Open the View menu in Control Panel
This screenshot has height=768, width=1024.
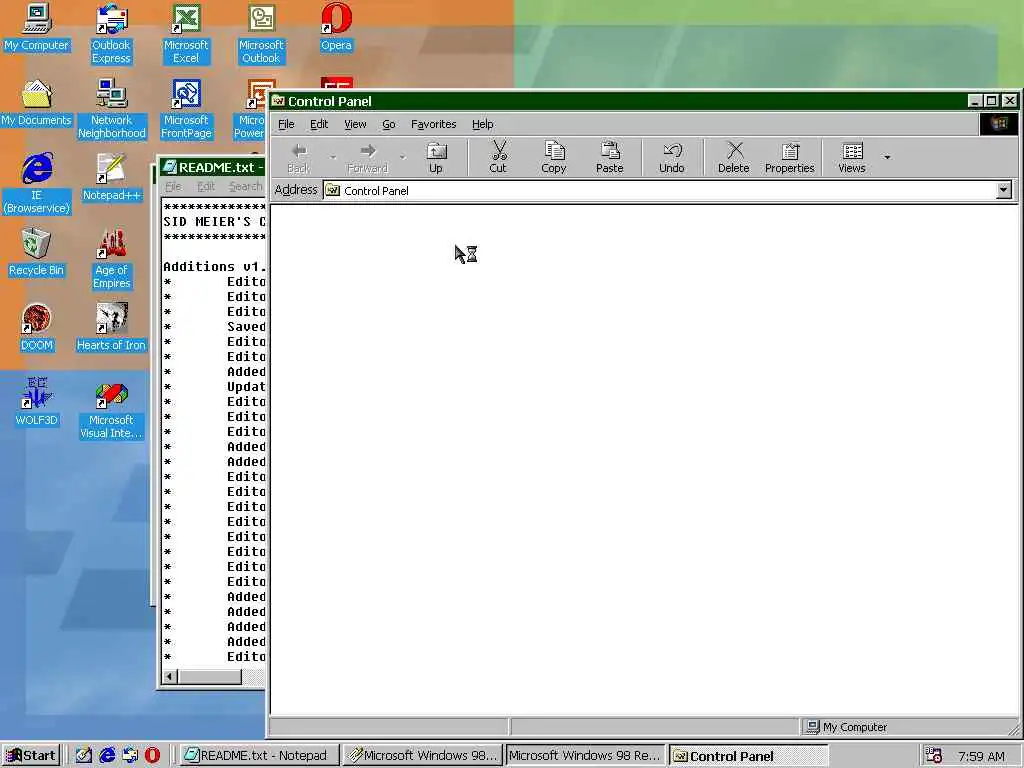point(355,124)
